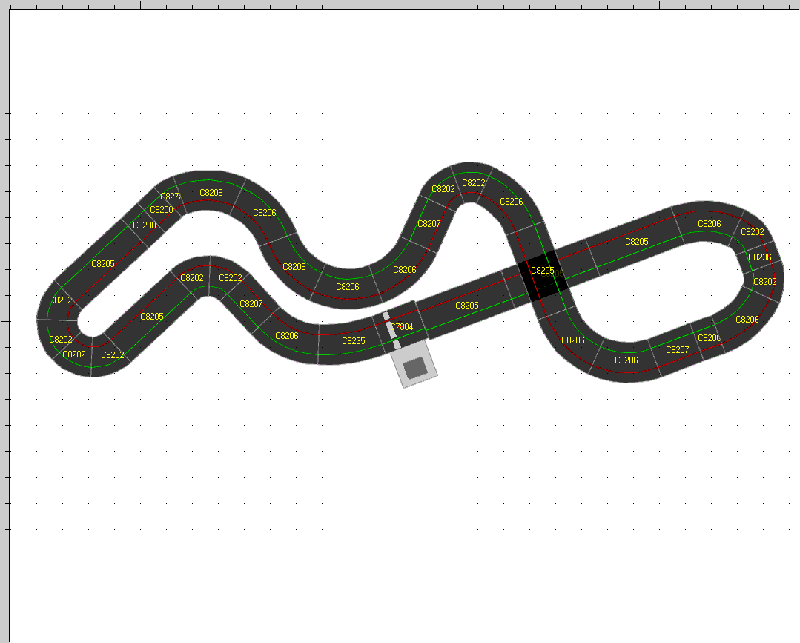Click the C8202 curve at far-right top corner
Image resolution: width=800 pixels, height=643 pixels.
click(752, 232)
